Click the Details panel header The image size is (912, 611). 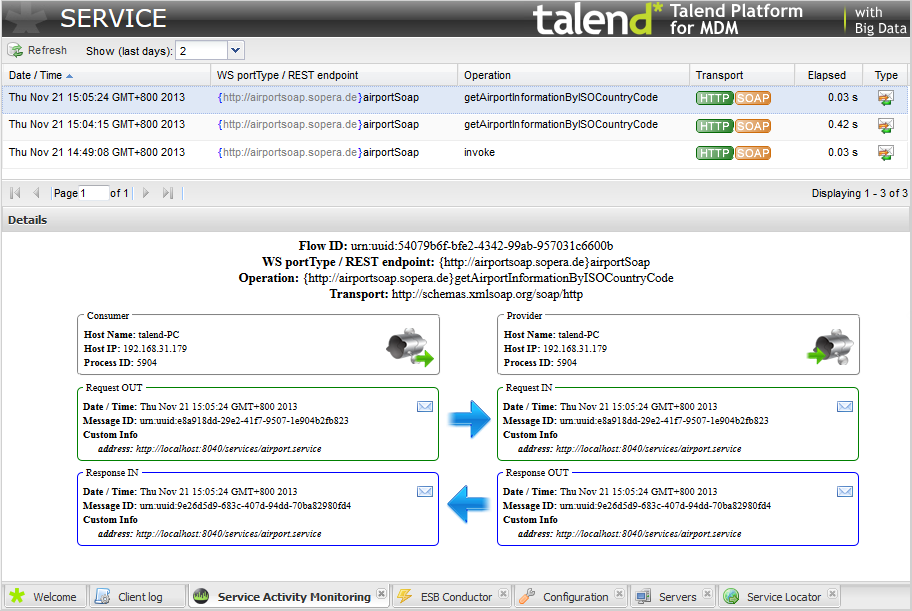[x=456, y=220]
